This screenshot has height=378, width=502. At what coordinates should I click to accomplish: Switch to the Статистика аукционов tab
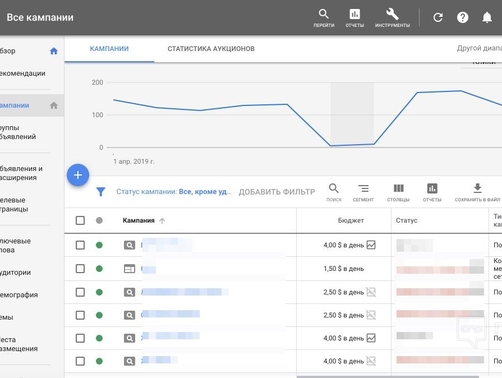pos(211,49)
